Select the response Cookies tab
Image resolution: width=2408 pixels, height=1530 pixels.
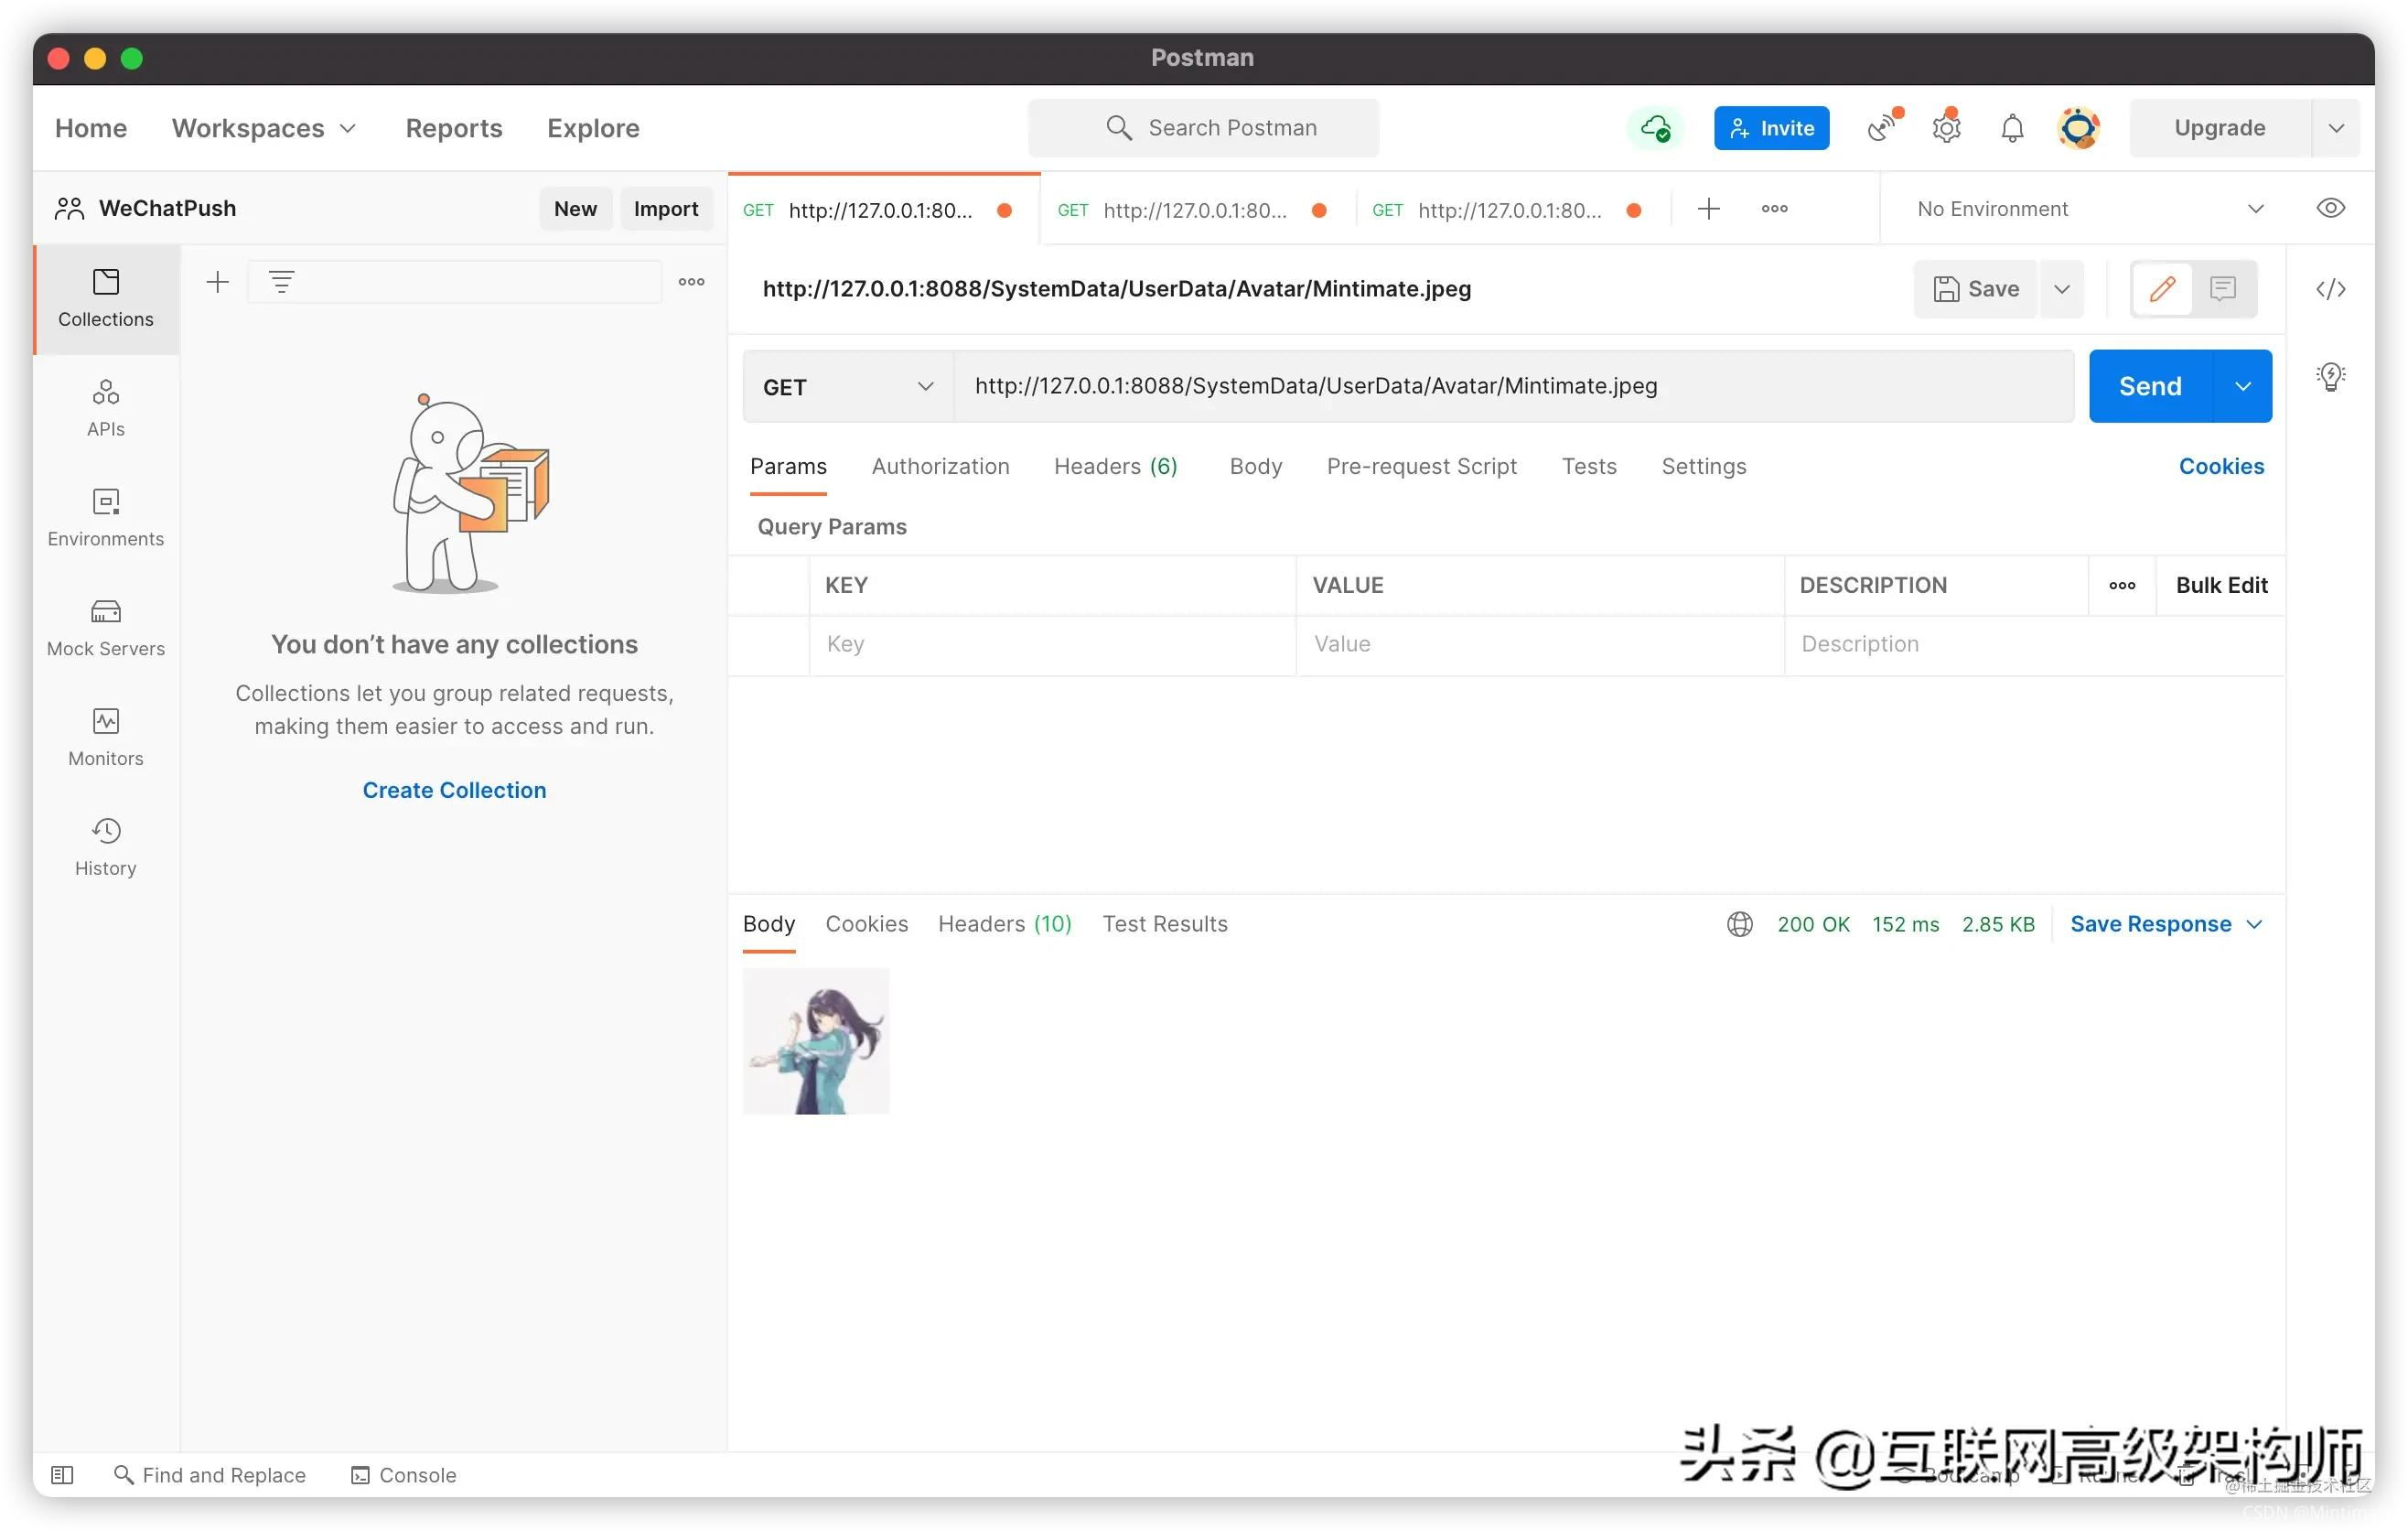click(x=866, y=924)
